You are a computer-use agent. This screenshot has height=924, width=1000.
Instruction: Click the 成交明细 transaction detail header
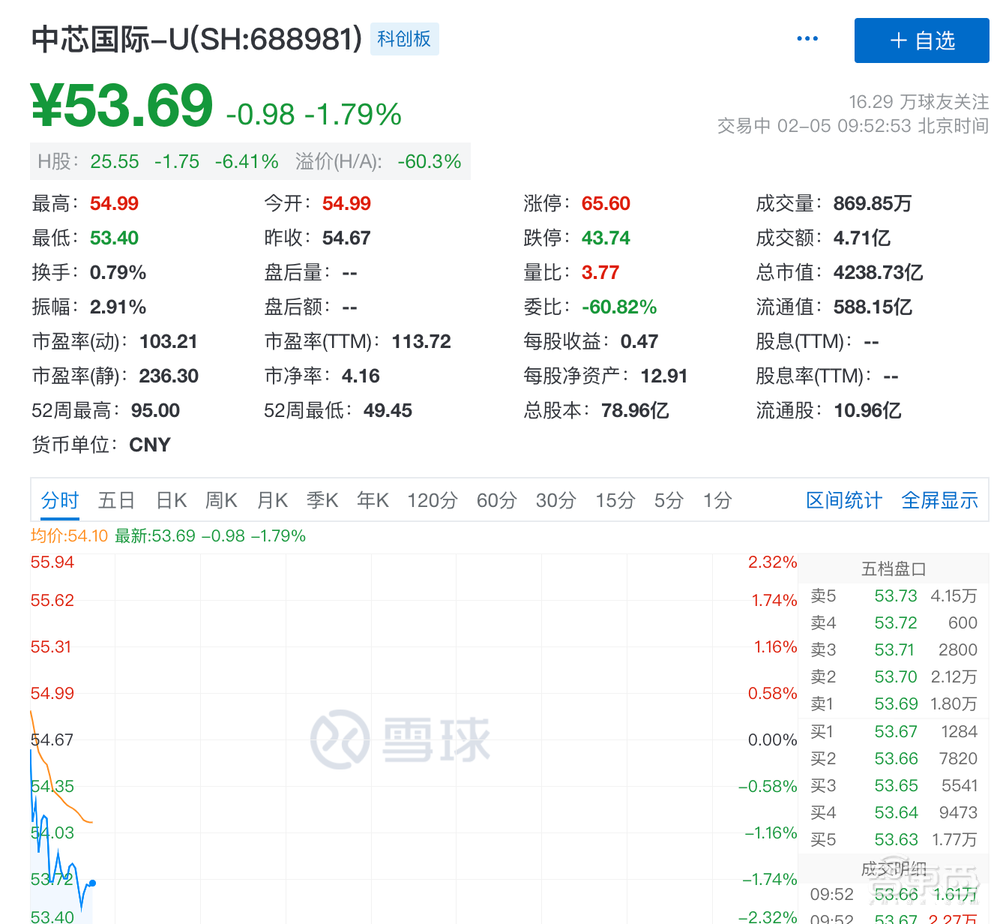tap(892, 868)
